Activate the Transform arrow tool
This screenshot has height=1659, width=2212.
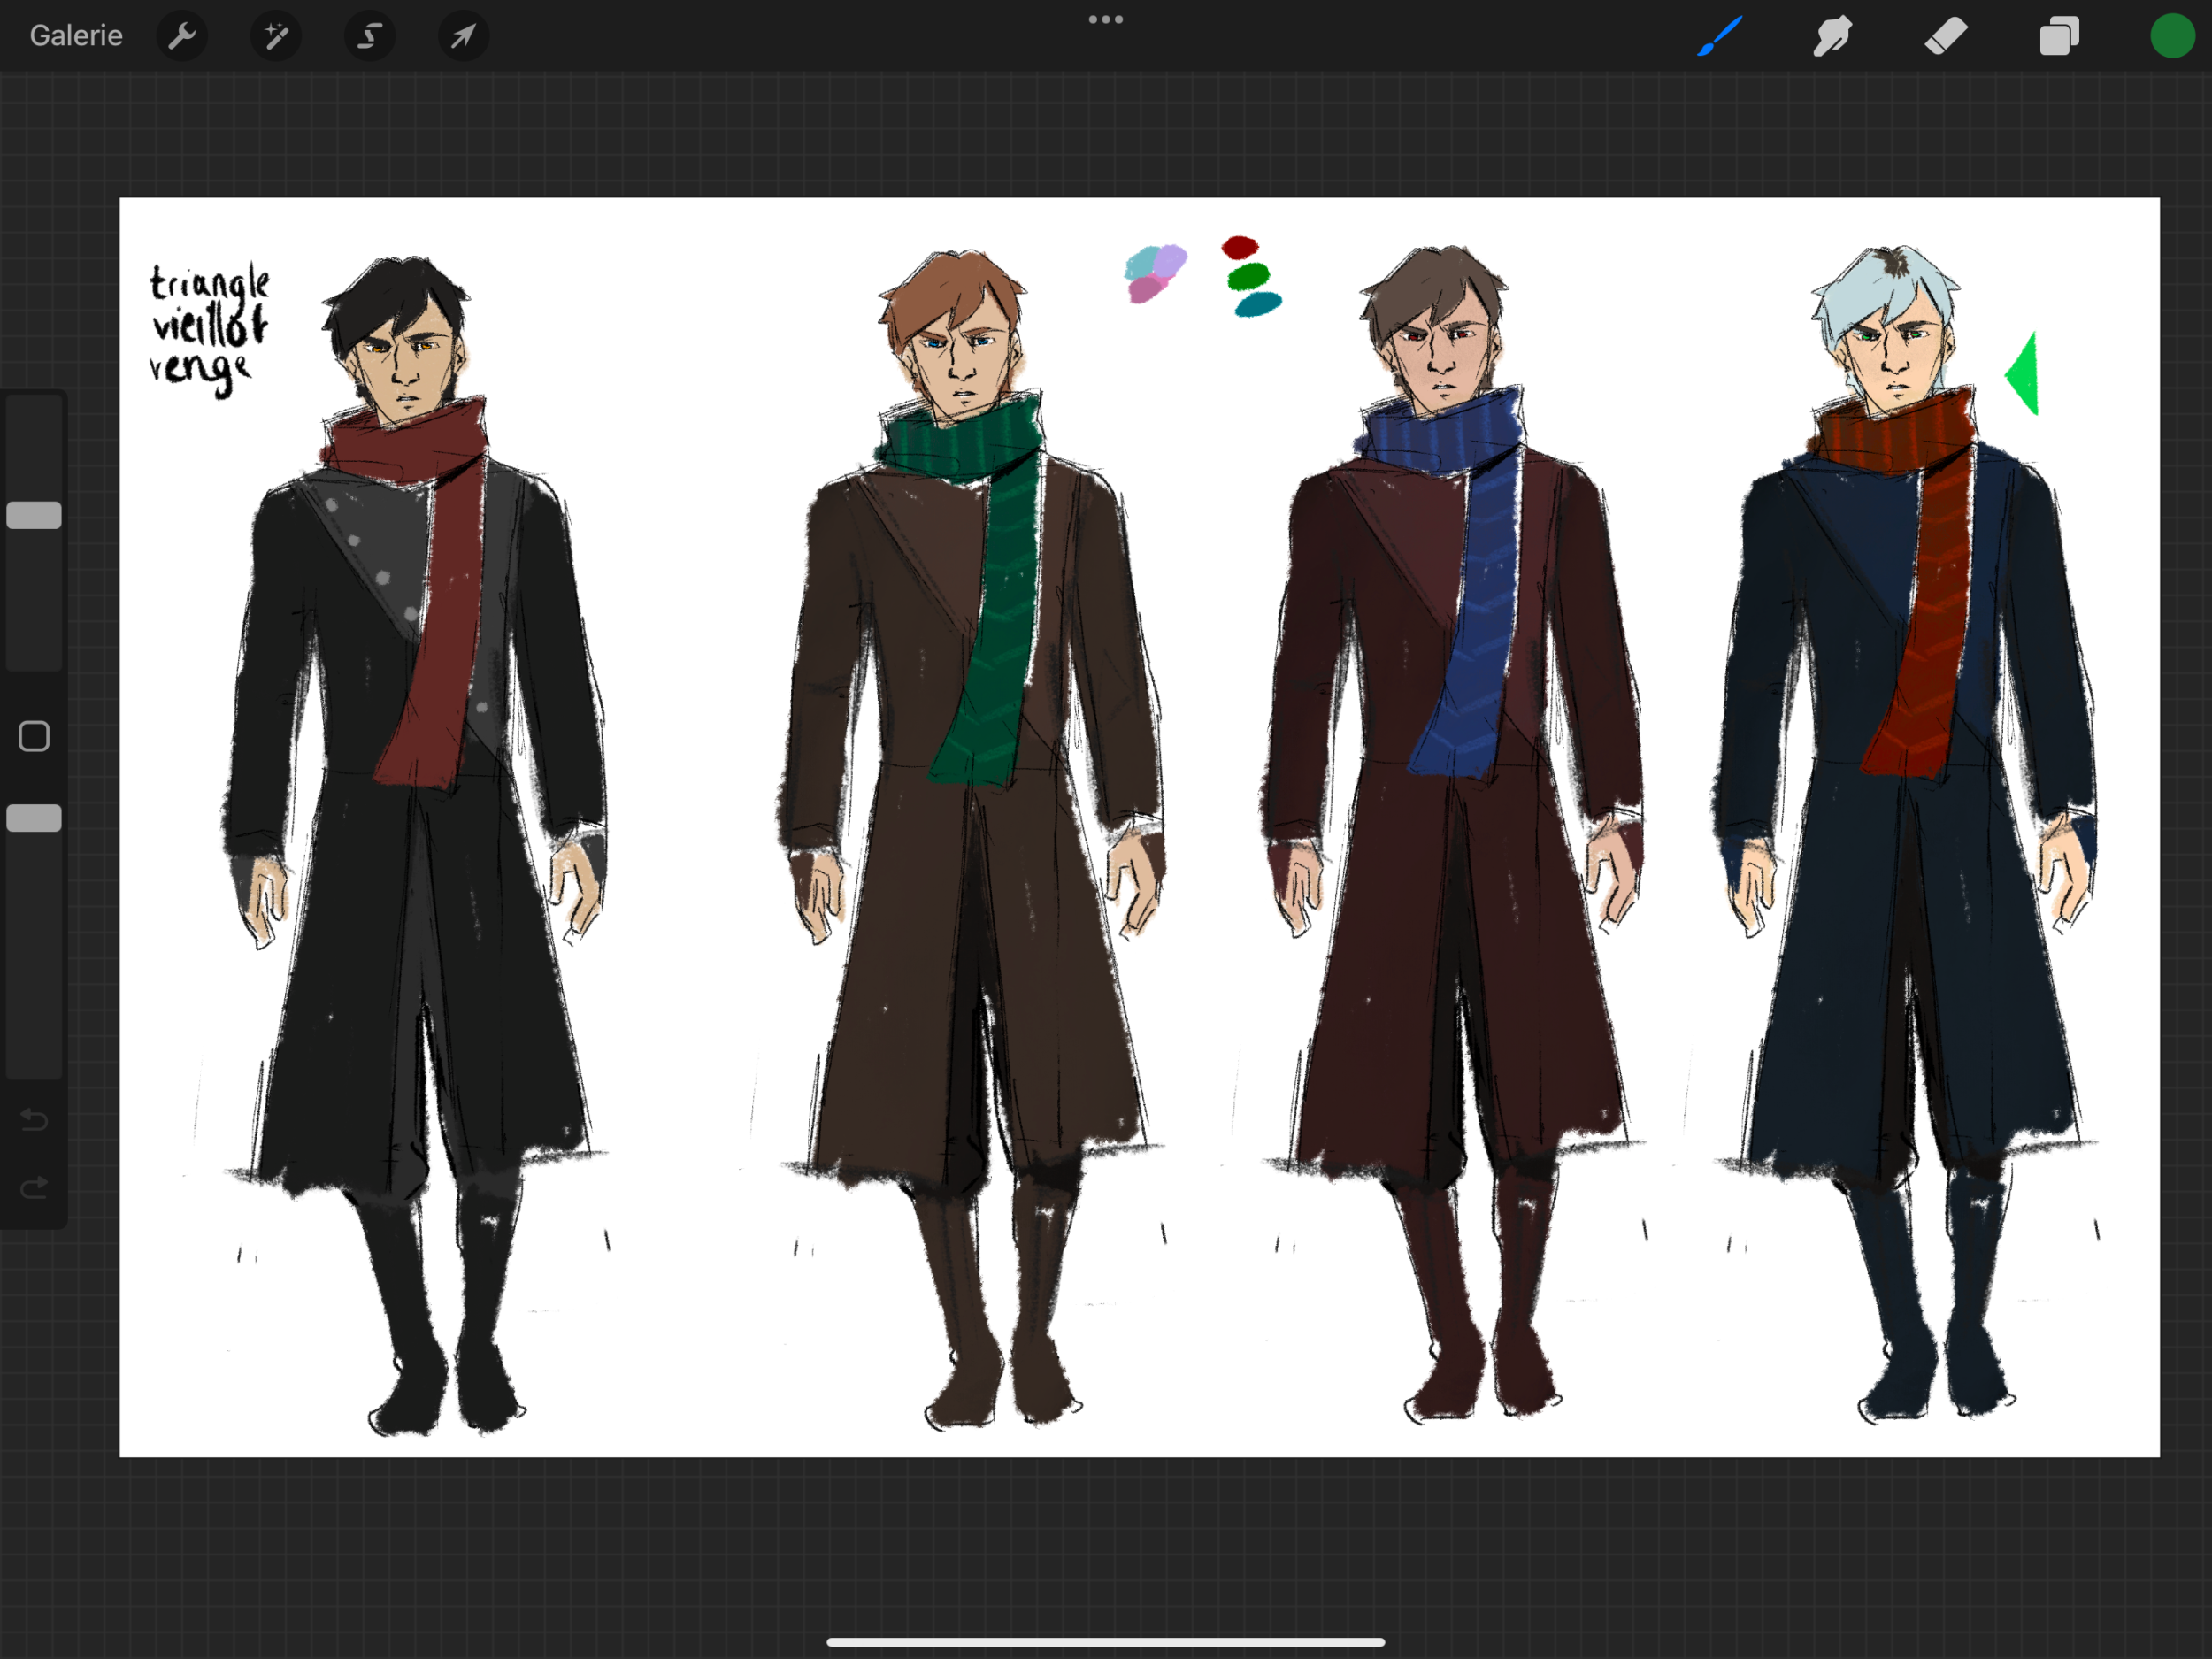coord(463,37)
